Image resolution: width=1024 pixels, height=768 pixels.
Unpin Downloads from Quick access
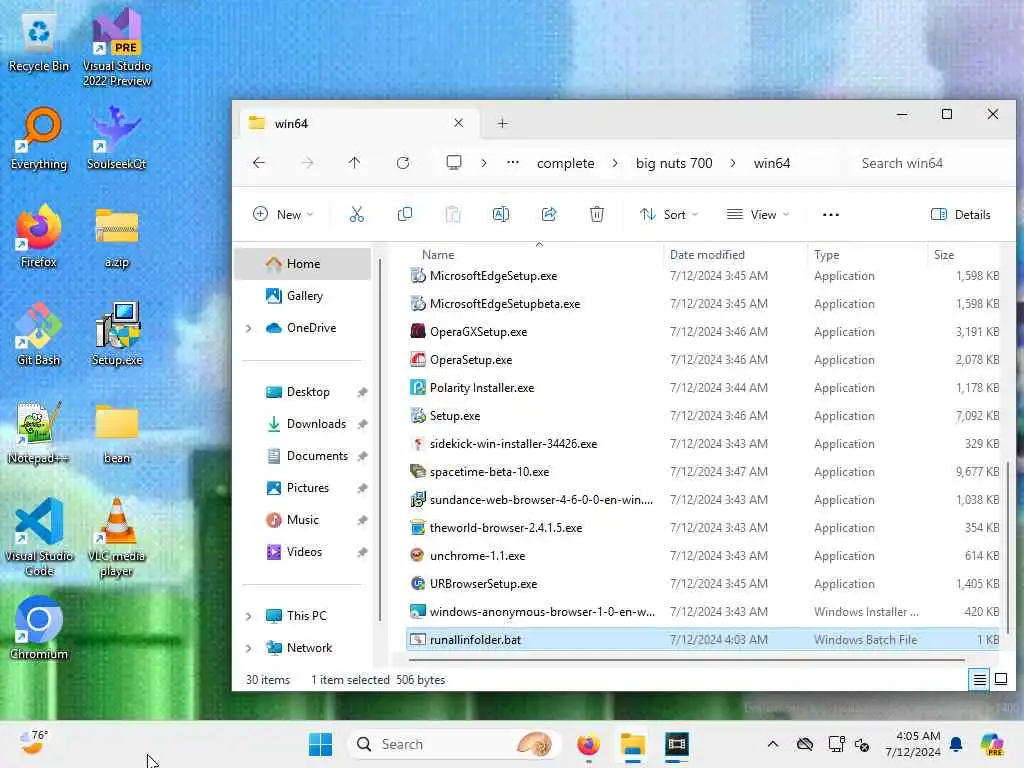pyautogui.click(x=362, y=424)
